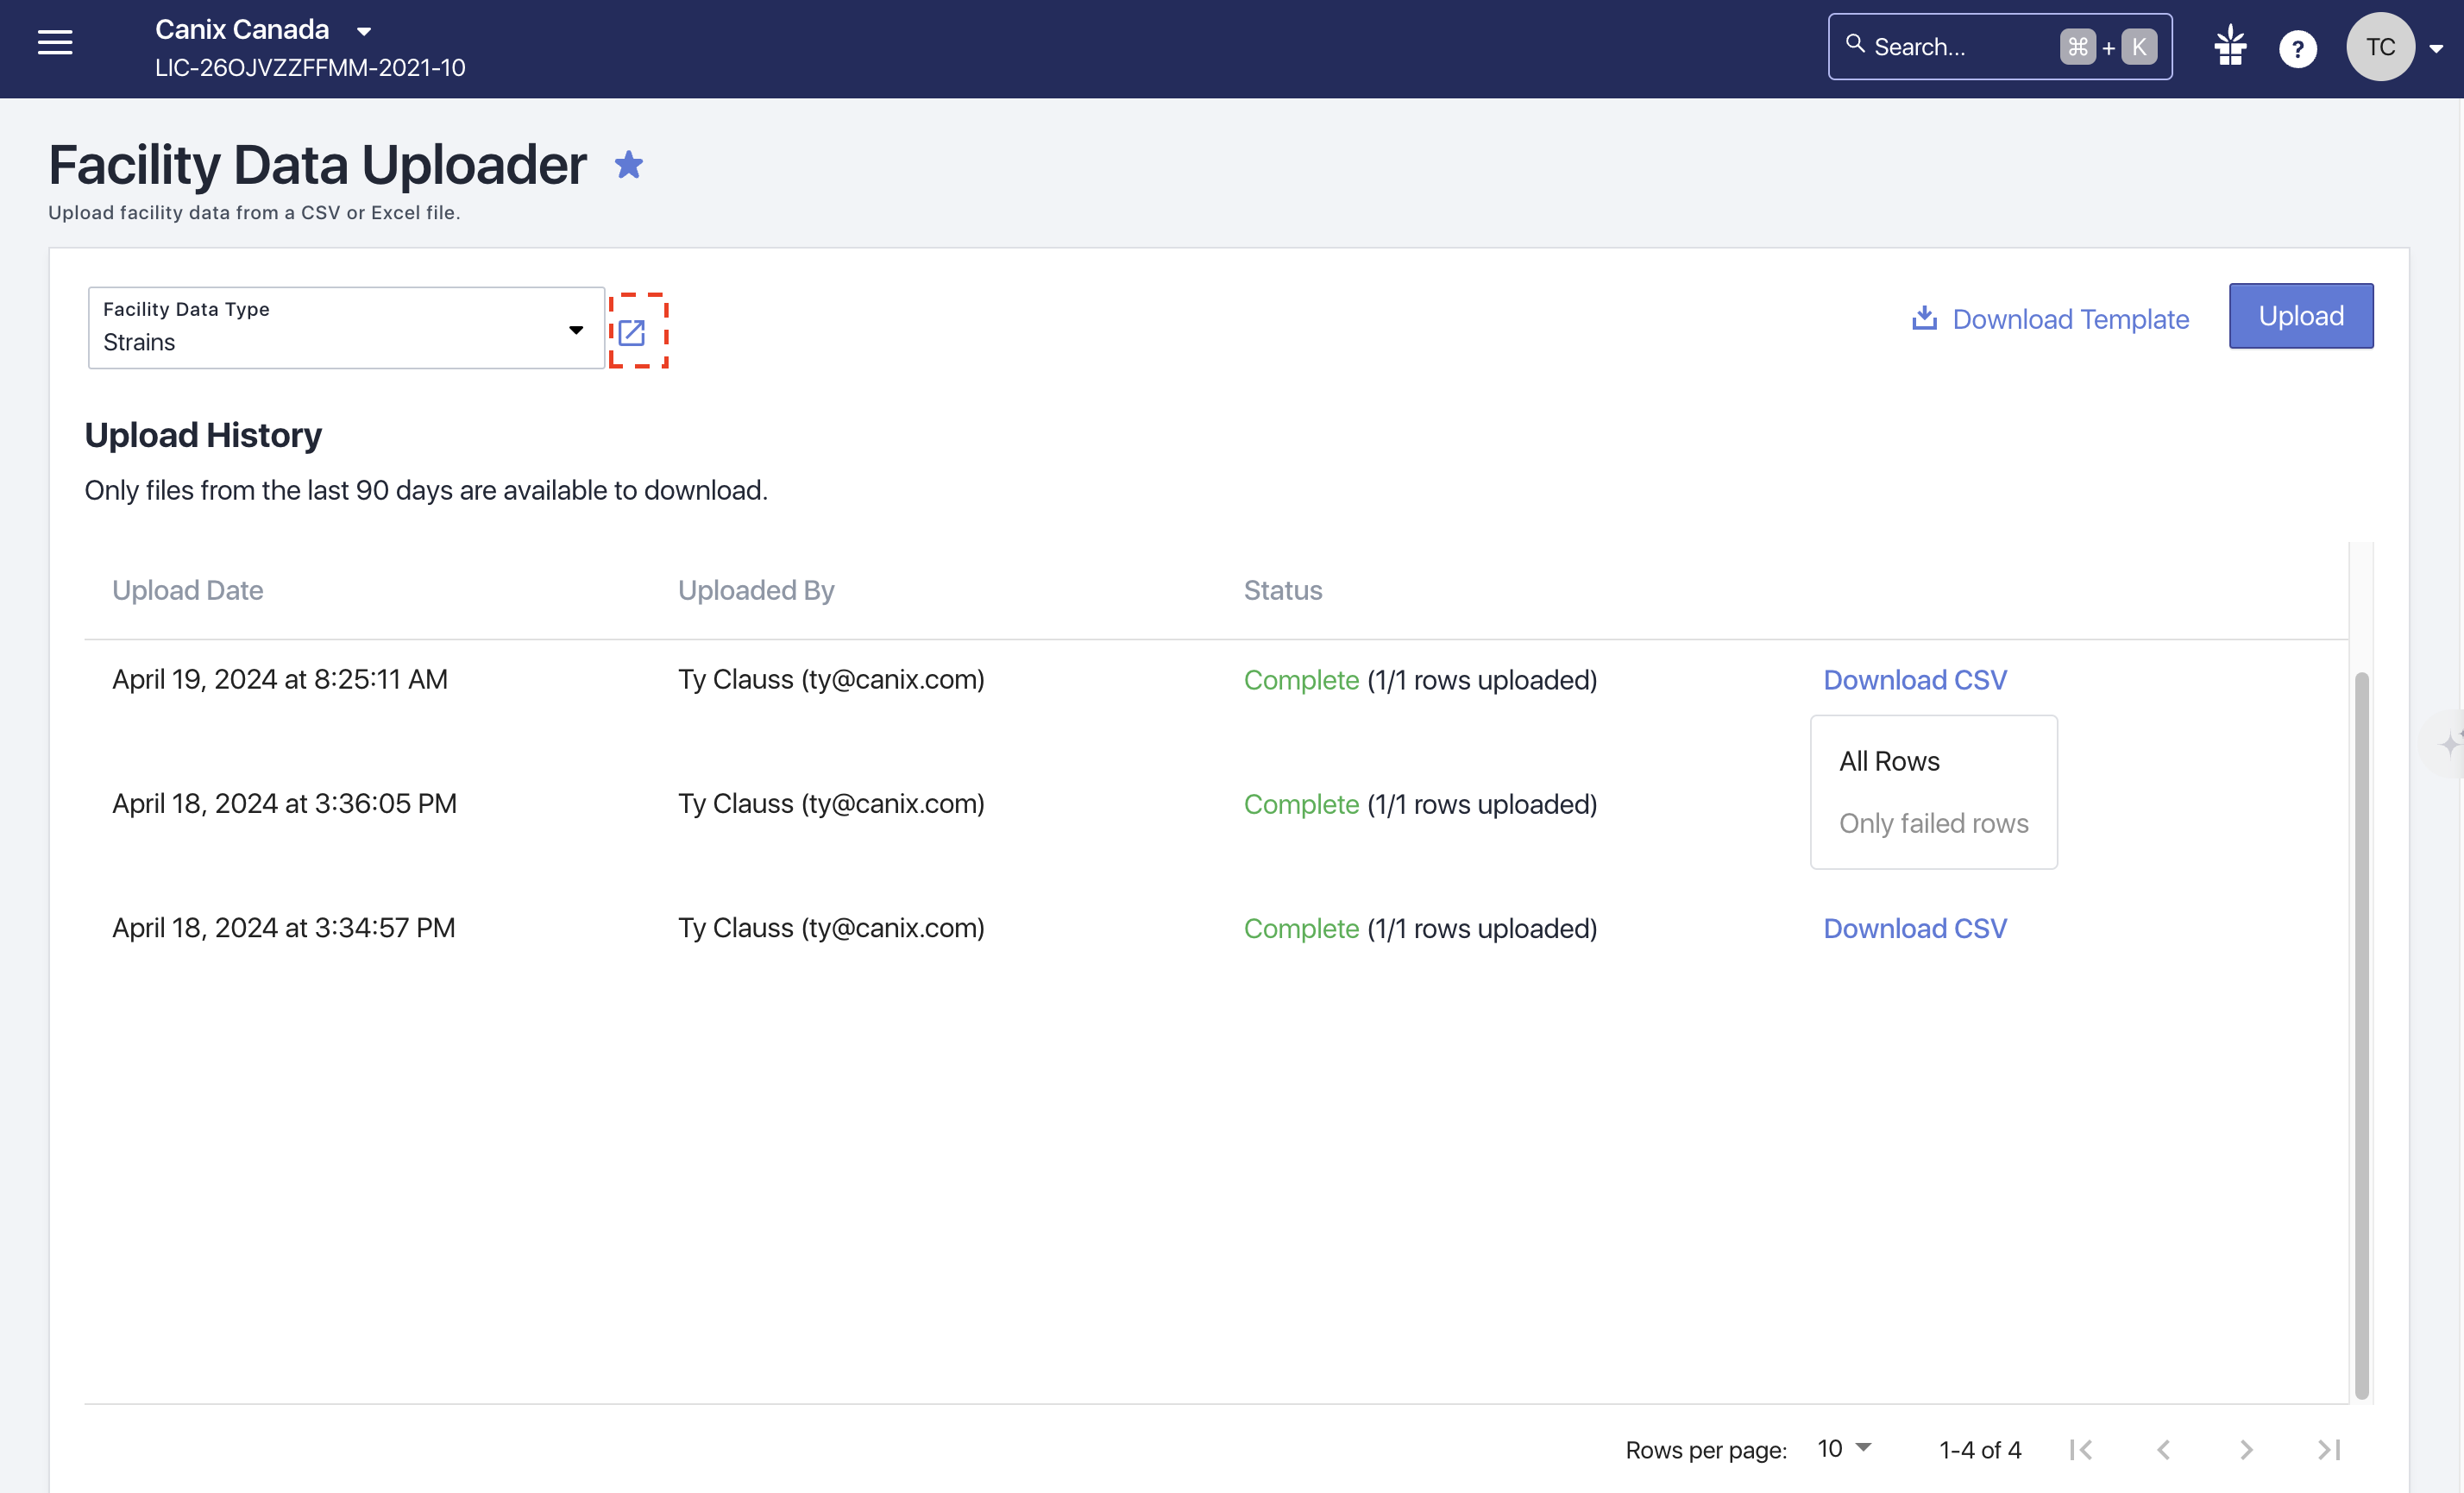Click the Status column header
2464x1493 pixels.
[1283, 590]
